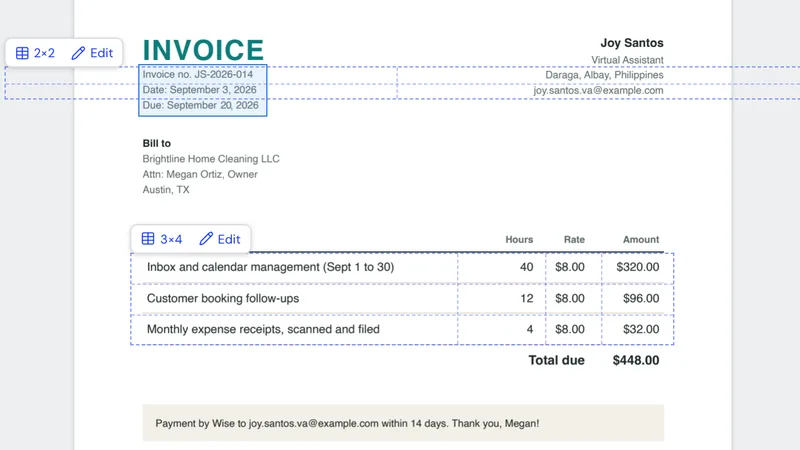Click the hours cell showing 4

tap(502, 330)
